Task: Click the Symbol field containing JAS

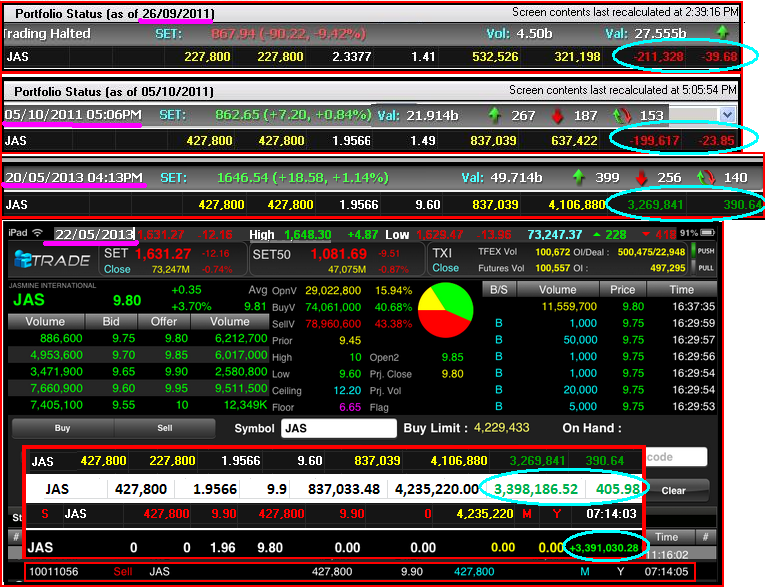Action: pos(339,428)
